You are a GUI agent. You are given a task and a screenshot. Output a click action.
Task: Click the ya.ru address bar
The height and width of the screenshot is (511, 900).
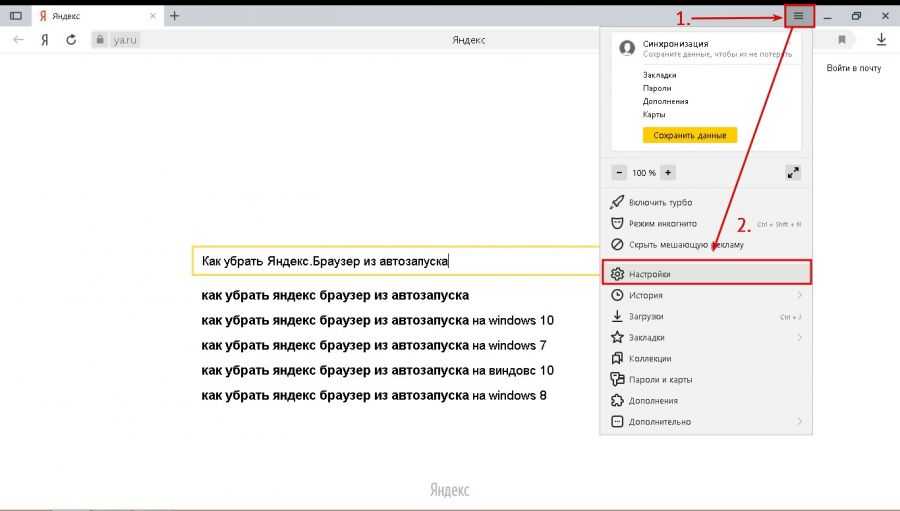[x=125, y=40]
